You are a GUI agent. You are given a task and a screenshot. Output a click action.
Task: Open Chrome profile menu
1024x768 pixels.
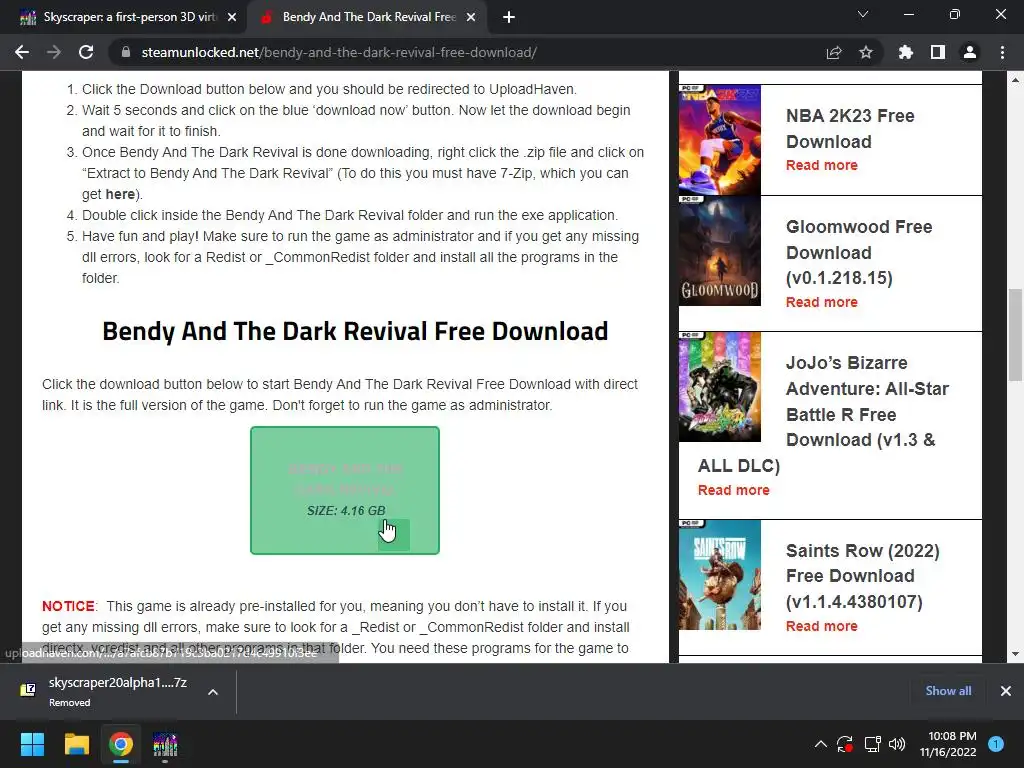click(x=970, y=52)
